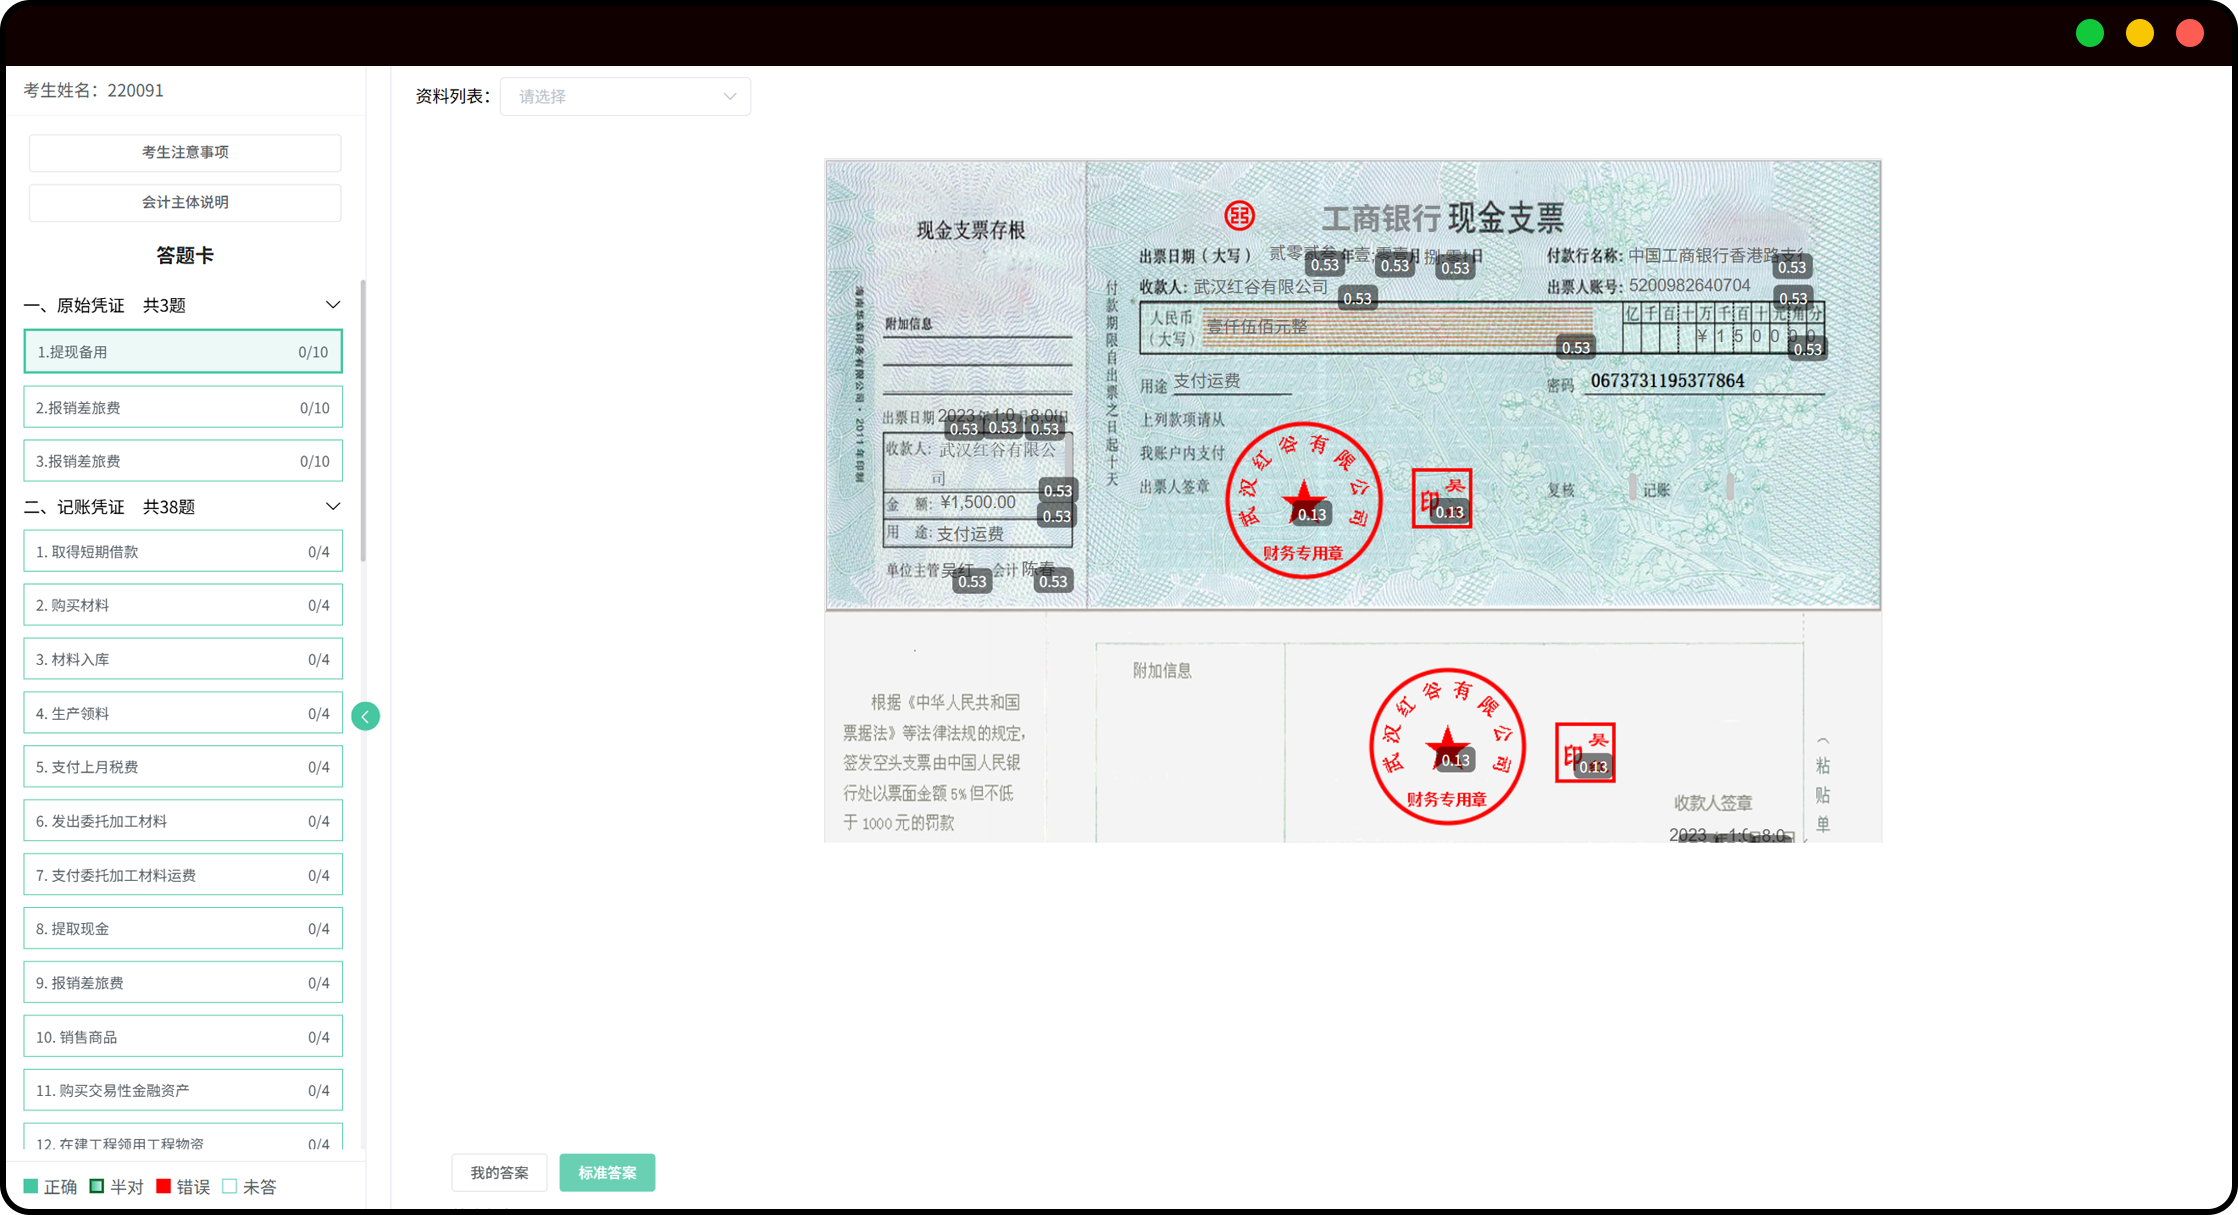The width and height of the screenshot is (2238, 1215).
Task: Open entry 5. 支付上月税费
Action: [x=183, y=767]
